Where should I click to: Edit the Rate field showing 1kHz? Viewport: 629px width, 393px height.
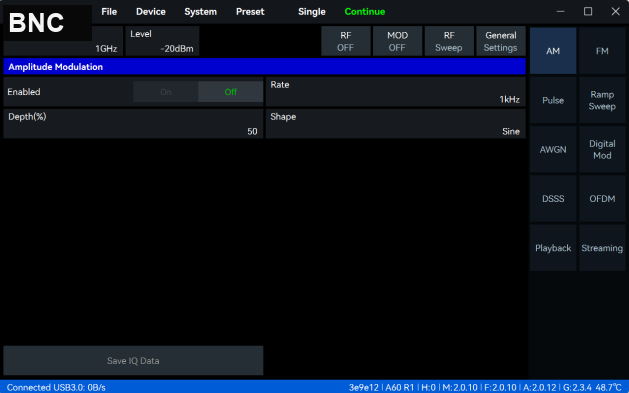click(396, 92)
